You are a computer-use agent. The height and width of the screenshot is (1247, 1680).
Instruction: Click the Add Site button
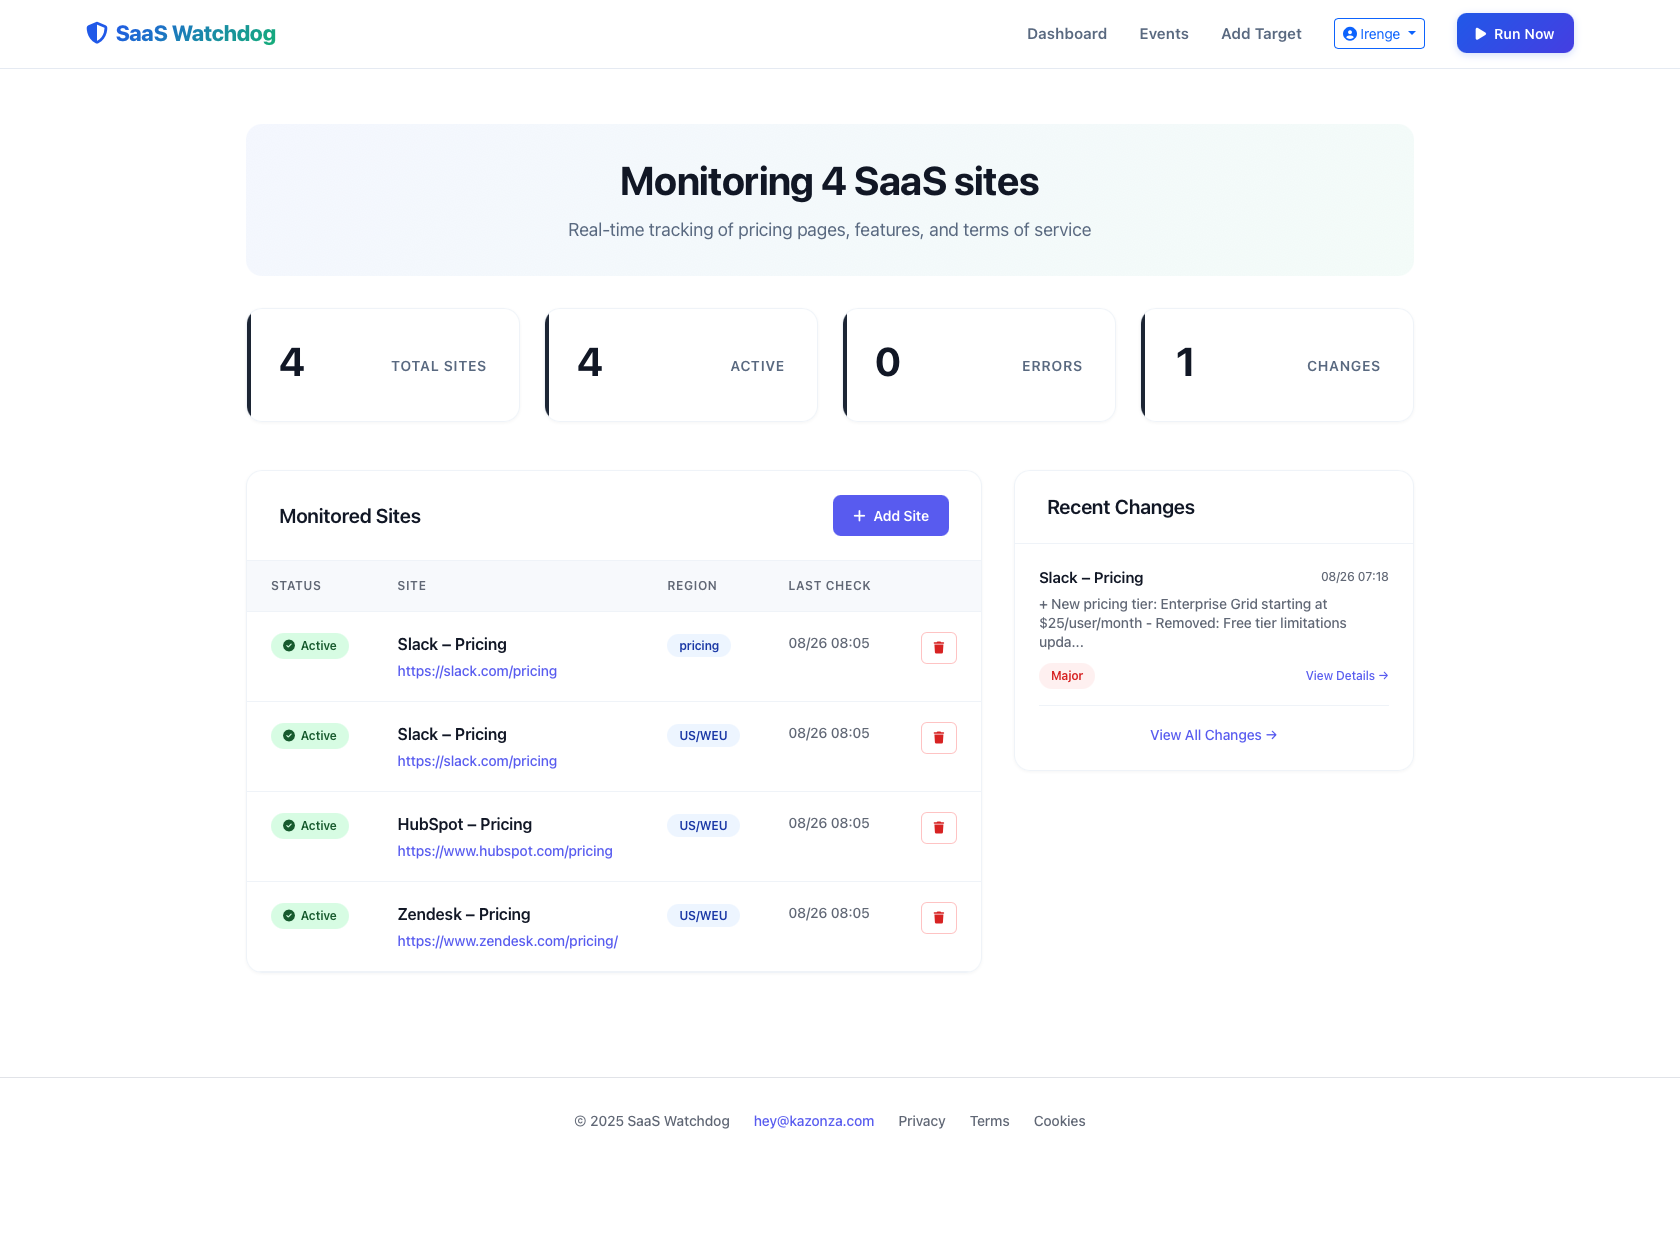coord(890,516)
